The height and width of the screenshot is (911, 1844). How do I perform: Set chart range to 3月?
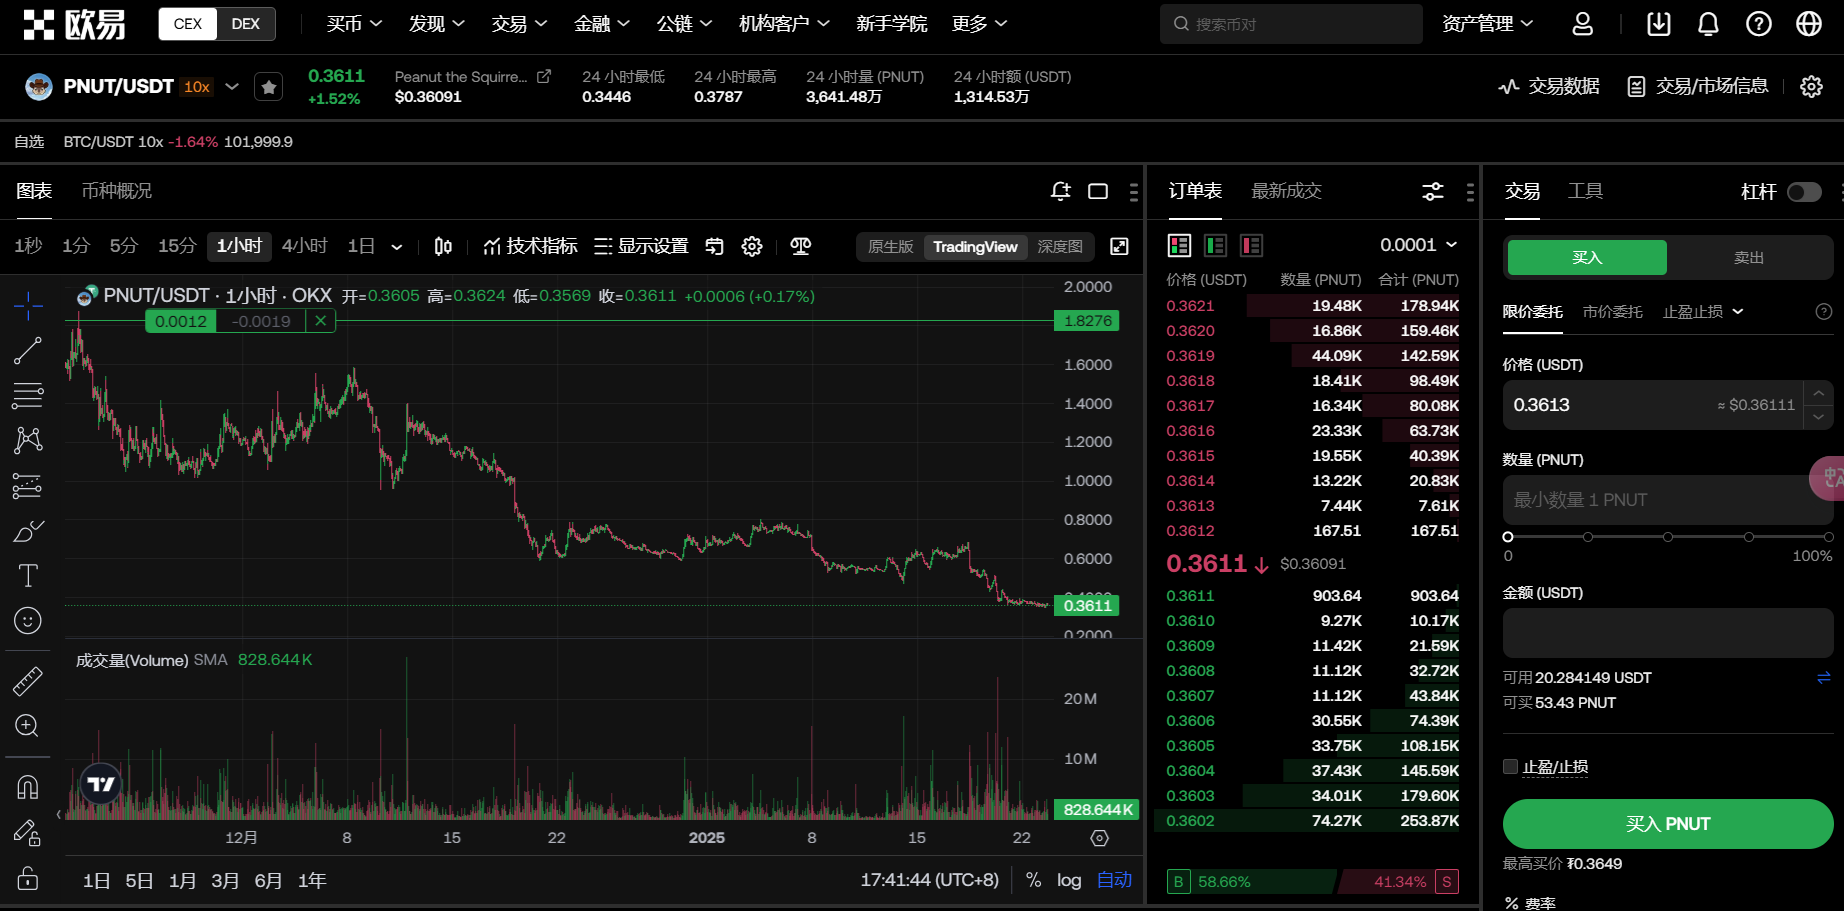point(225,880)
